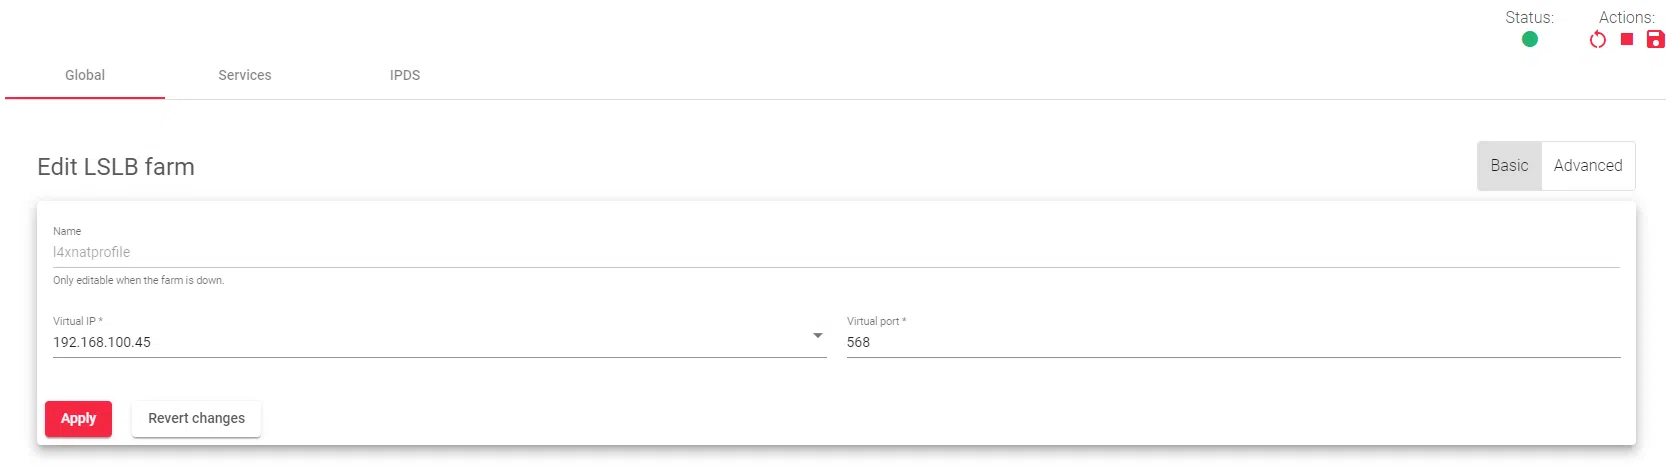The height and width of the screenshot is (472, 1666).
Task: Click the Status label text
Action: pyautogui.click(x=1529, y=17)
